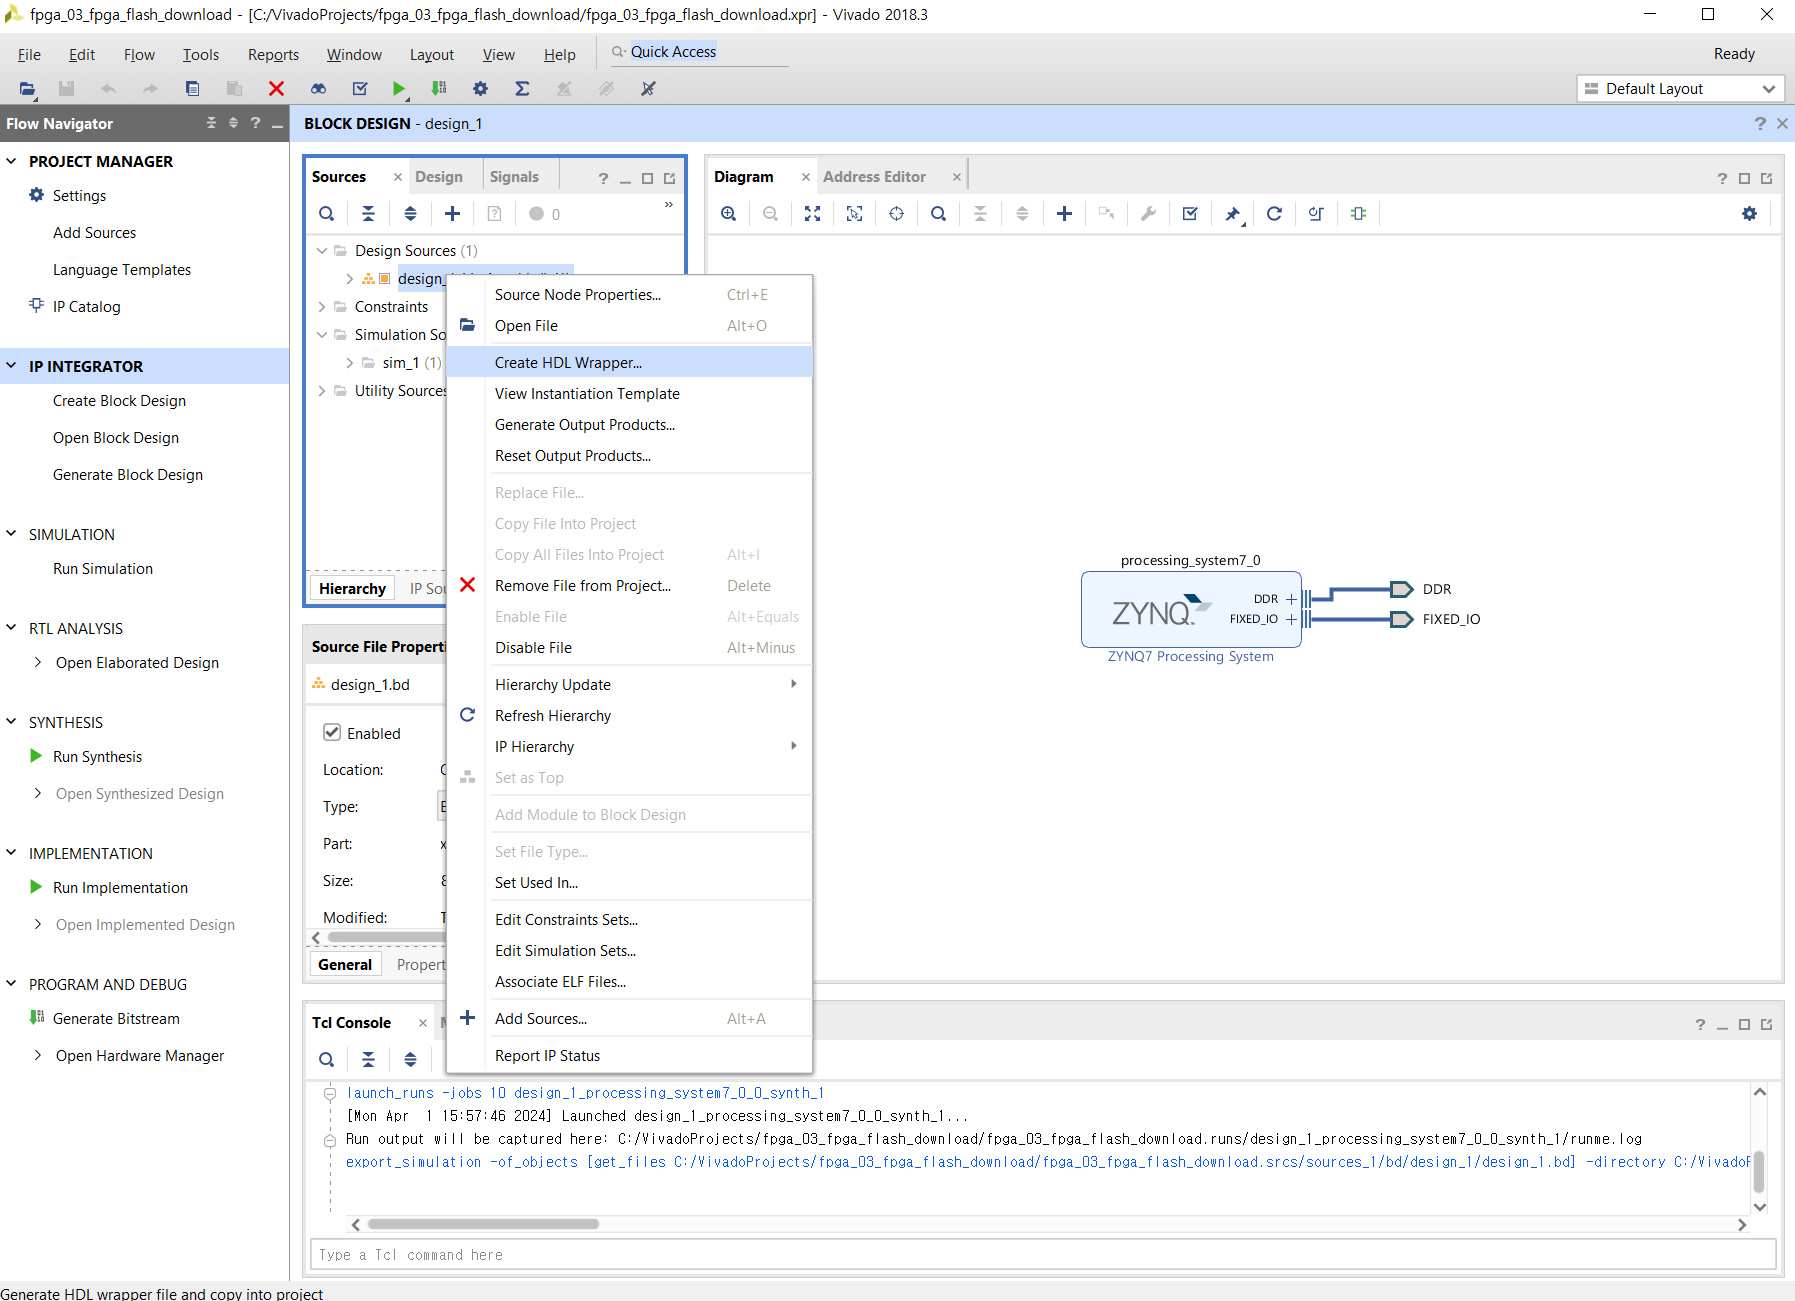Click the Tcl Console search icon
The image size is (1795, 1301).
point(327,1060)
